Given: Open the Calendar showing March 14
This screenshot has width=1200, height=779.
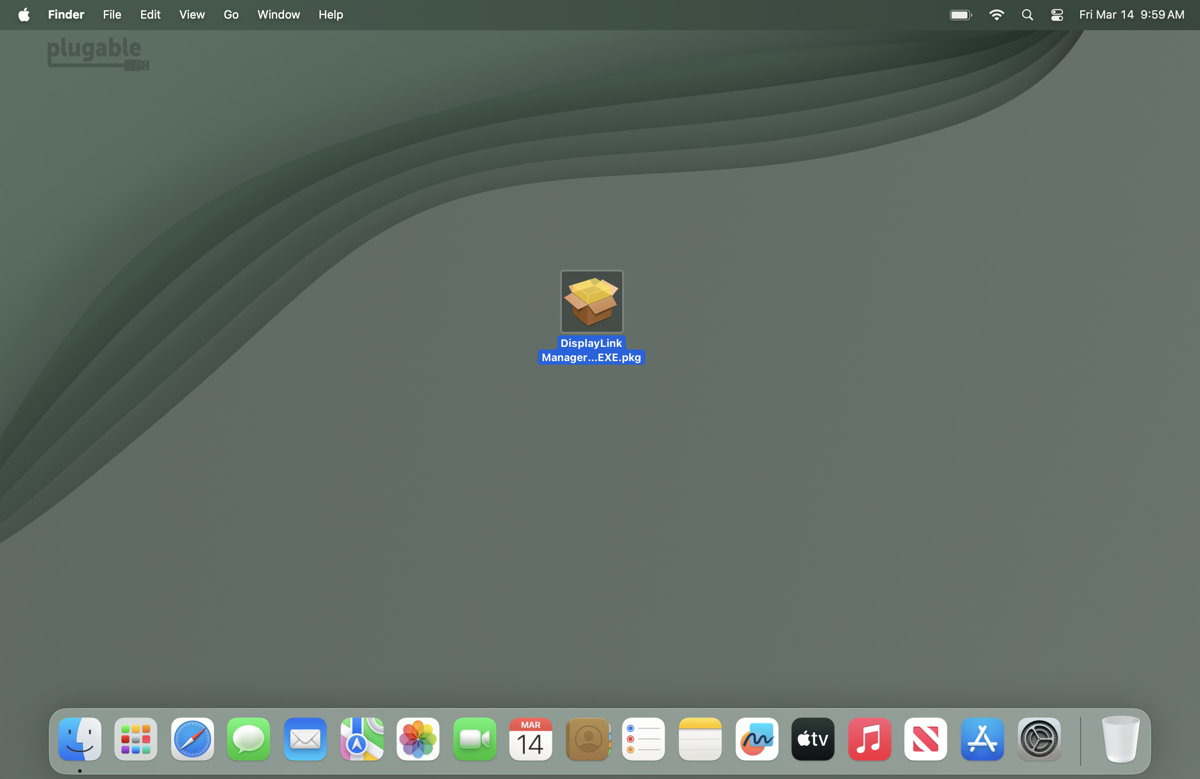Looking at the screenshot, I should coord(530,738).
